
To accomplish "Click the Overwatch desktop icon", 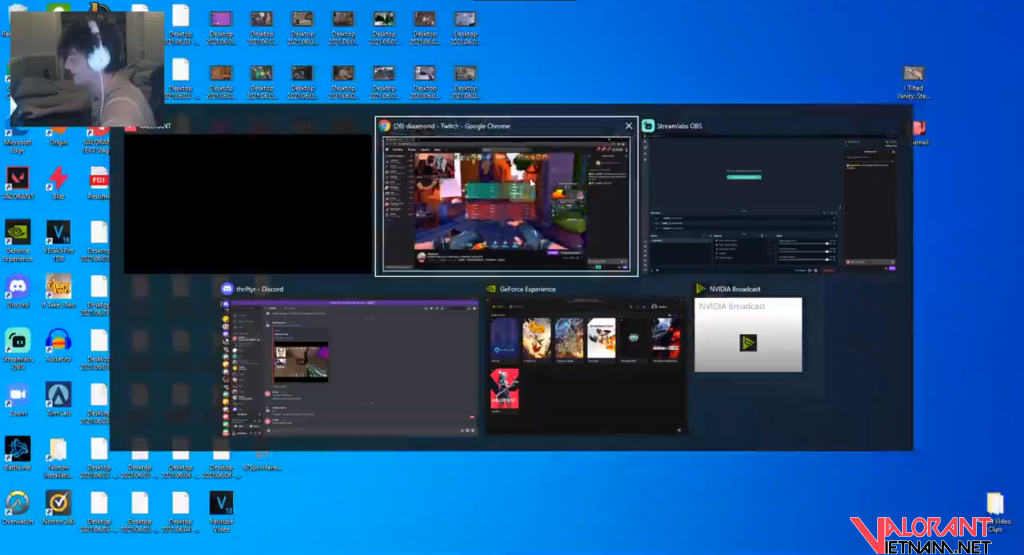I will pyautogui.click(x=17, y=503).
